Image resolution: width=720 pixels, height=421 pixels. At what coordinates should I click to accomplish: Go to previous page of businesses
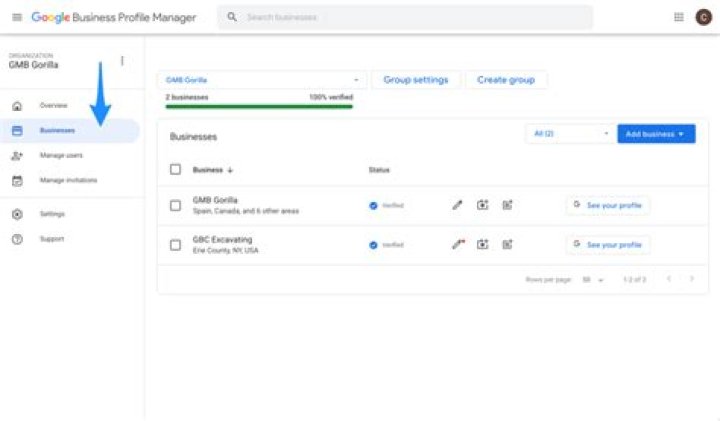pyautogui.click(x=669, y=279)
